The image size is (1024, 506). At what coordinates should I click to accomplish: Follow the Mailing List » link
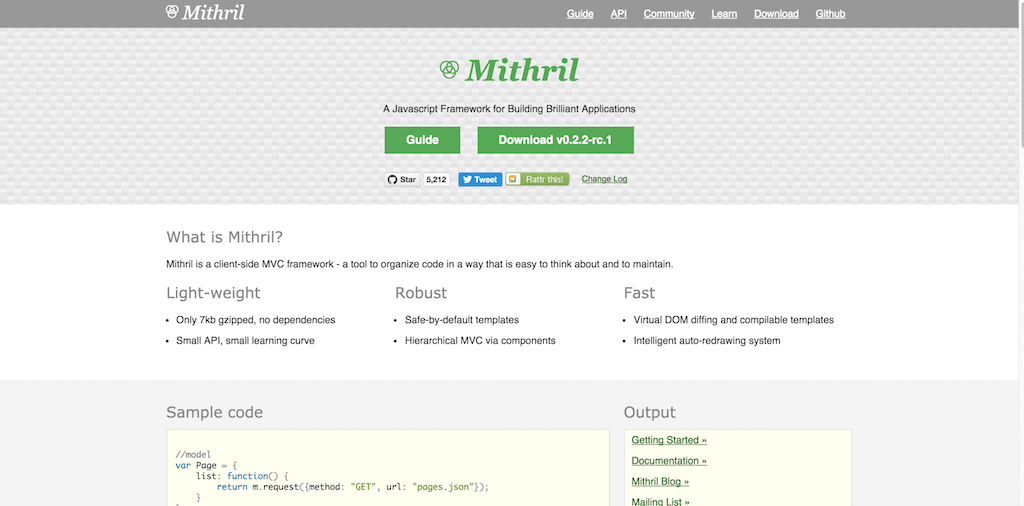click(660, 501)
